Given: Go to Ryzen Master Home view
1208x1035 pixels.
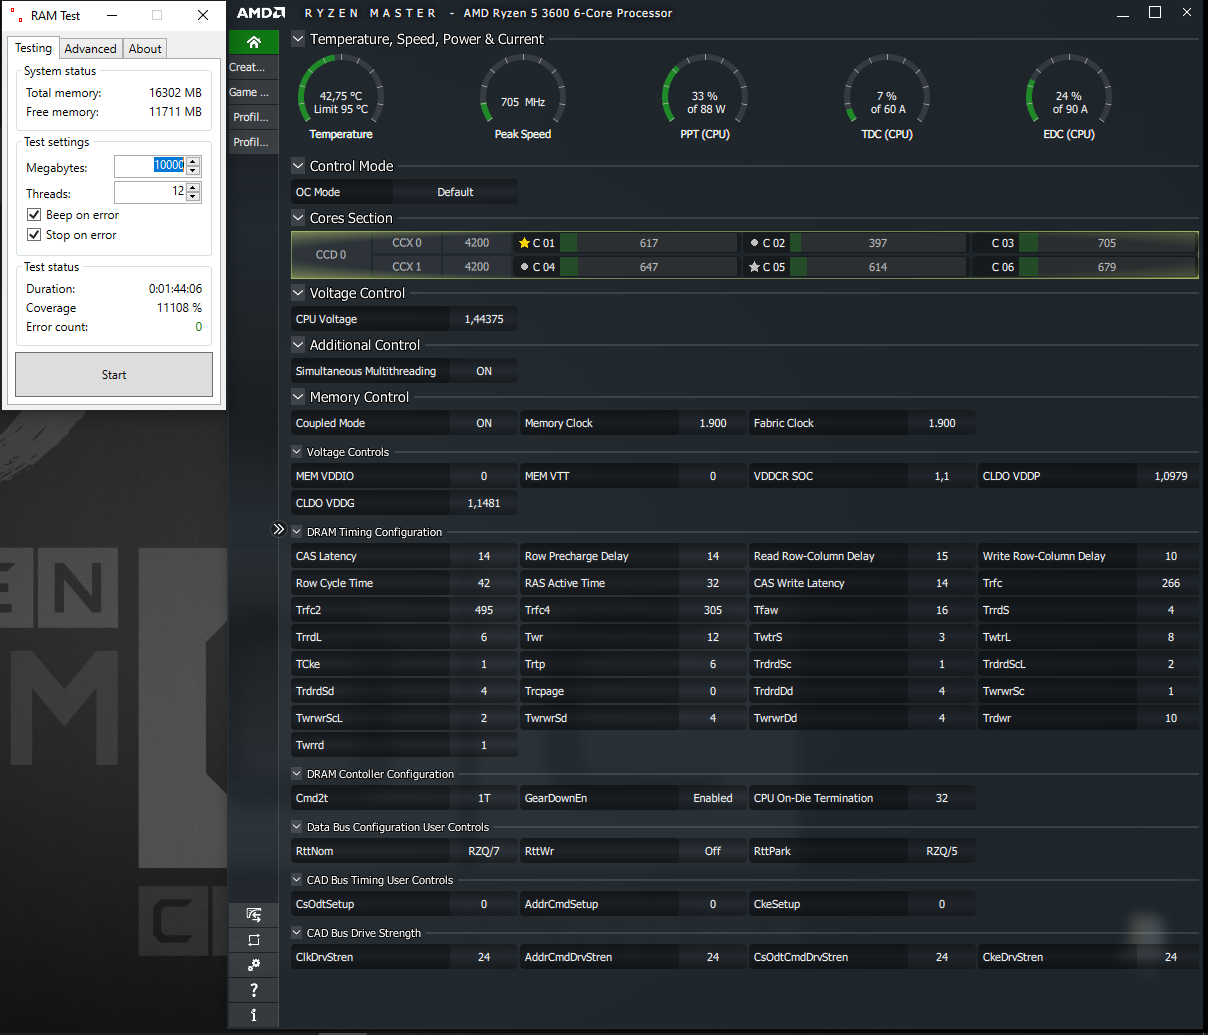Looking at the screenshot, I should pos(253,42).
